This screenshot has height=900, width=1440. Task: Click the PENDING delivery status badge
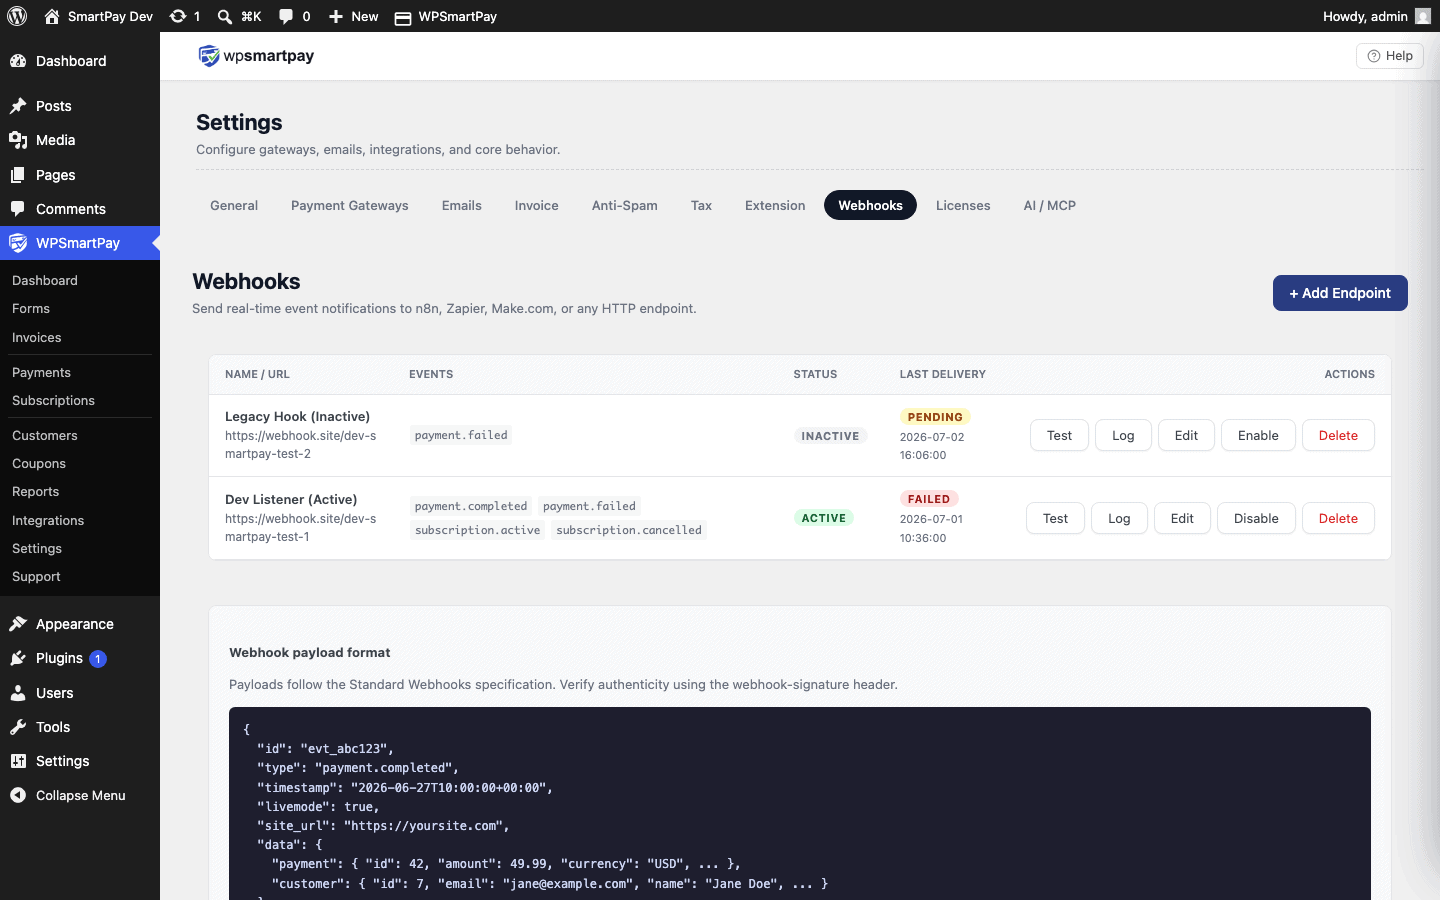pos(935,417)
